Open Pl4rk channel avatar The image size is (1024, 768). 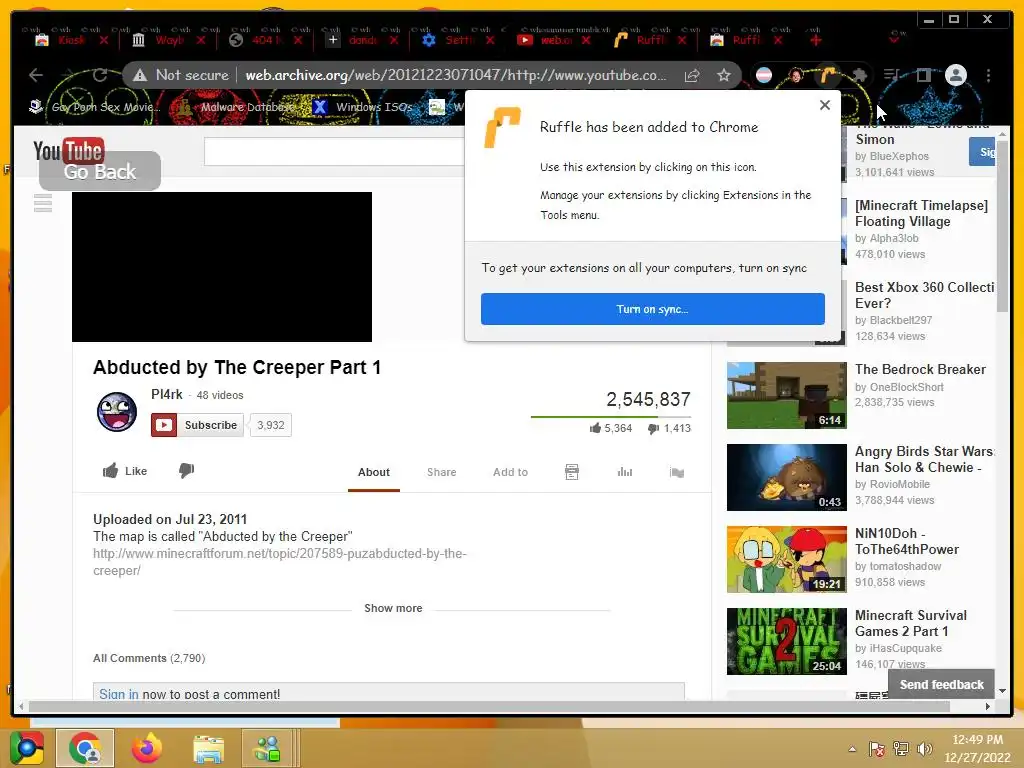(x=117, y=412)
